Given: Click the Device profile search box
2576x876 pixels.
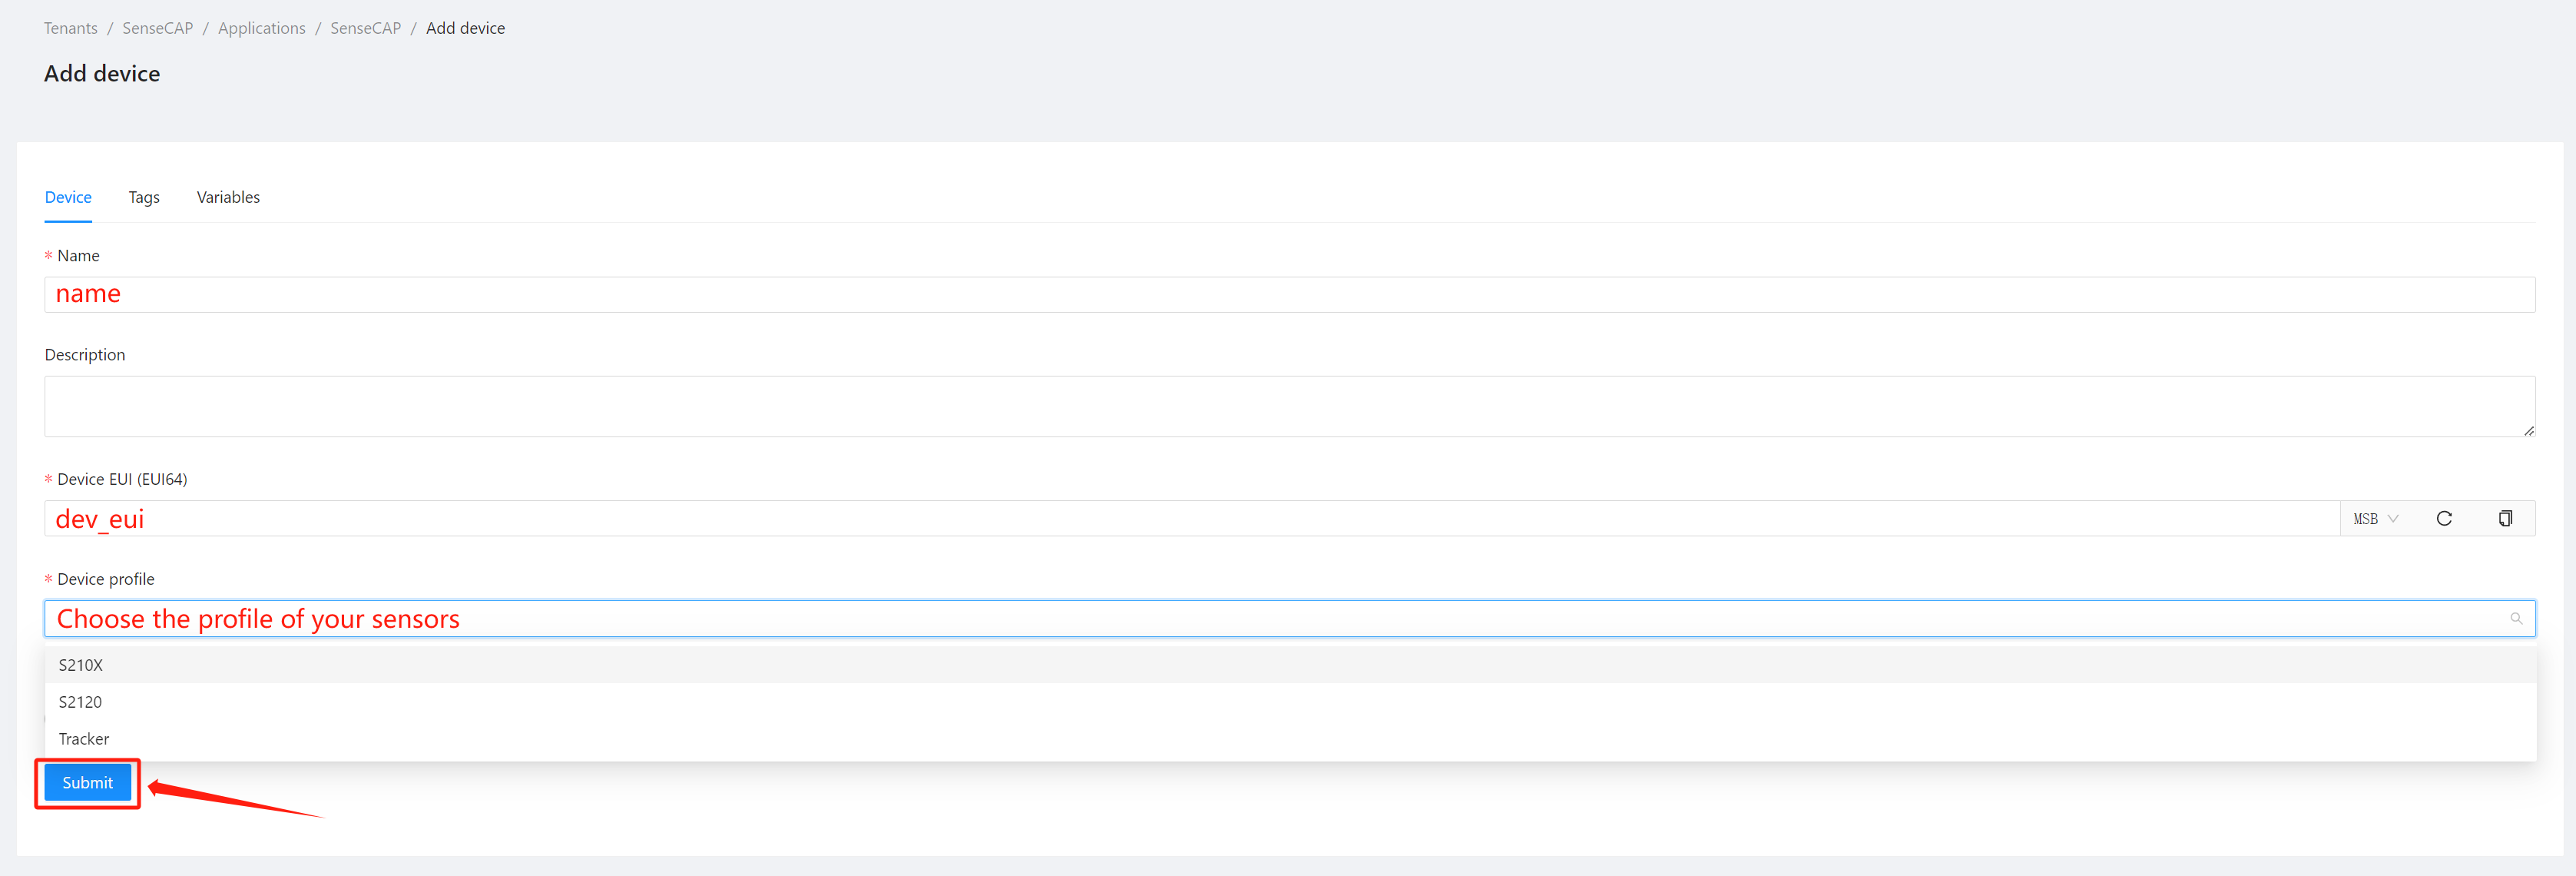Looking at the screenshot, I should (1290, 619).
